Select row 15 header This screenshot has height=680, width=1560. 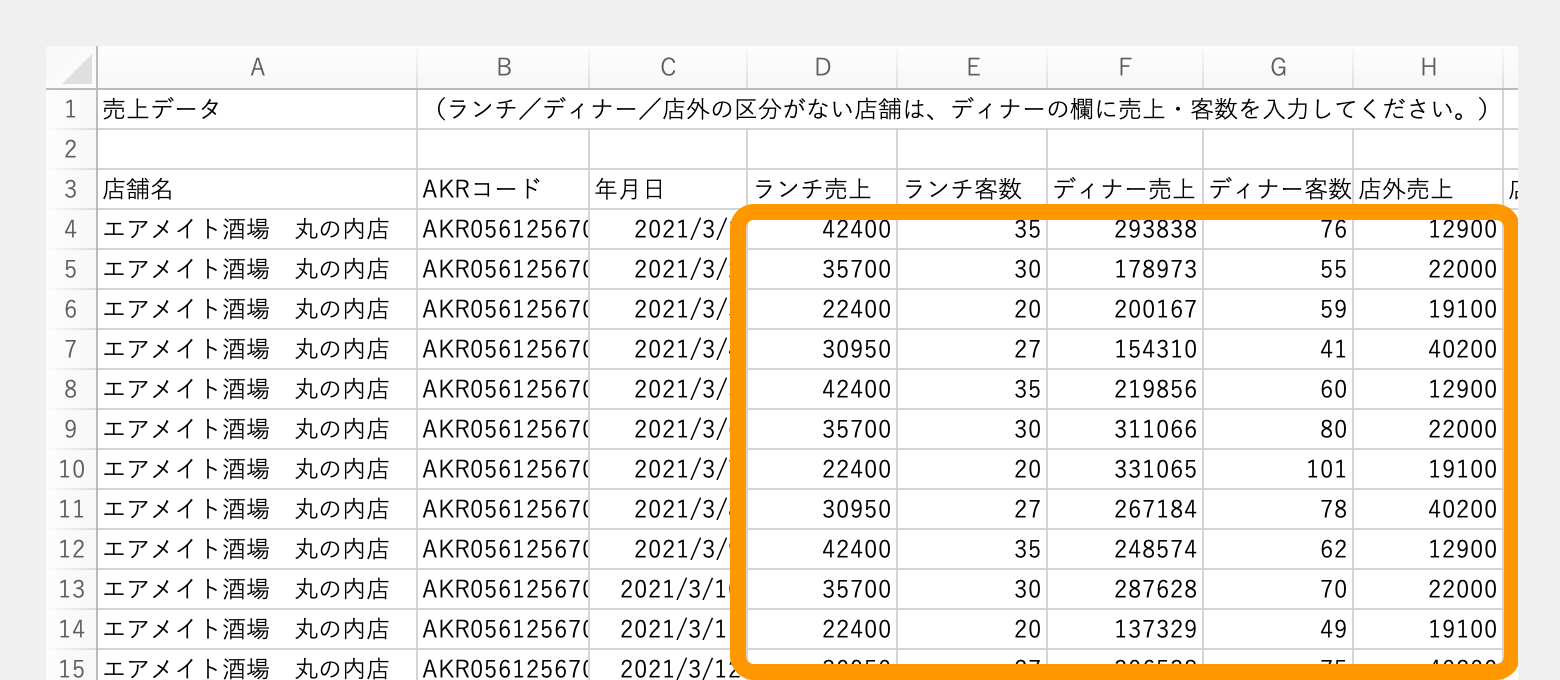click(x=72, y=665)
